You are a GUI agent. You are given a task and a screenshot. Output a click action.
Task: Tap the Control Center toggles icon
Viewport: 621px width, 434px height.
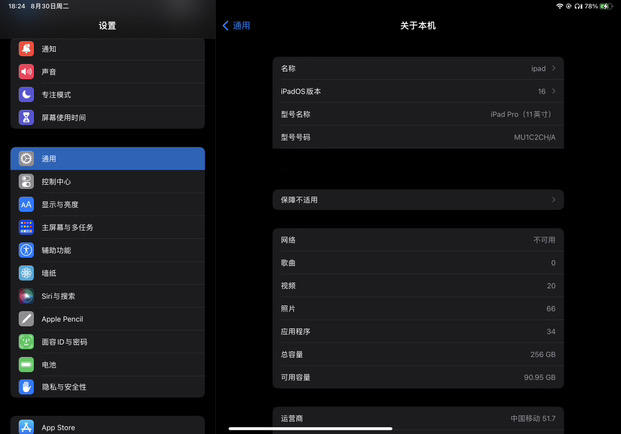(26, 181)
